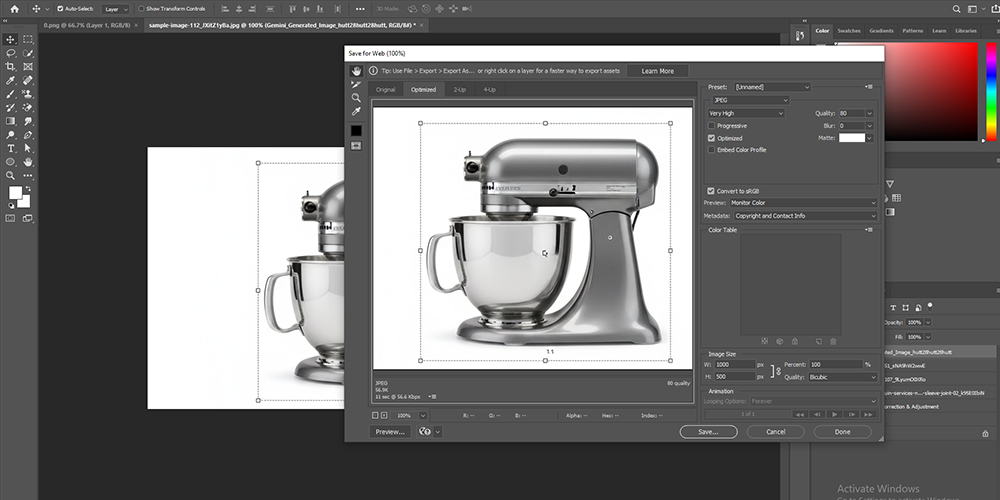Switch to the 0.png document tab
Image resolution: width=1000 pixels, height=500 pixels.
[86, 25]
